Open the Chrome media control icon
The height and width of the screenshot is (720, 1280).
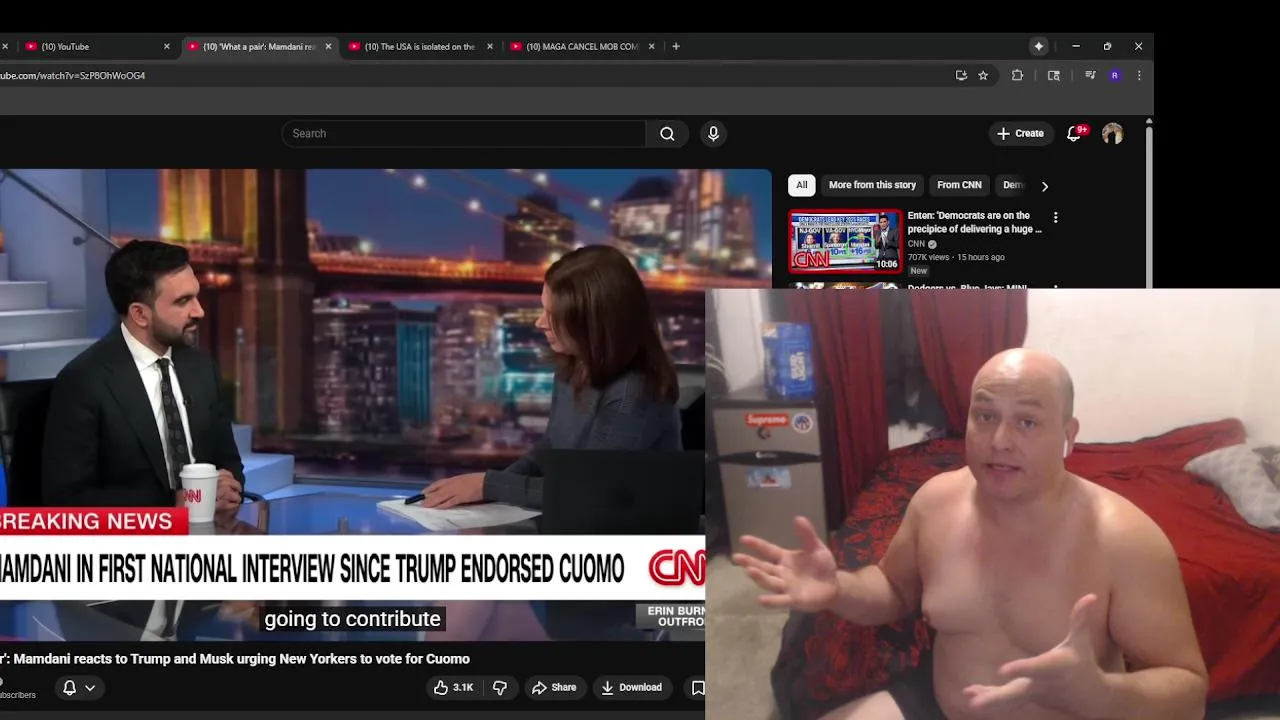coord(1090,75)
